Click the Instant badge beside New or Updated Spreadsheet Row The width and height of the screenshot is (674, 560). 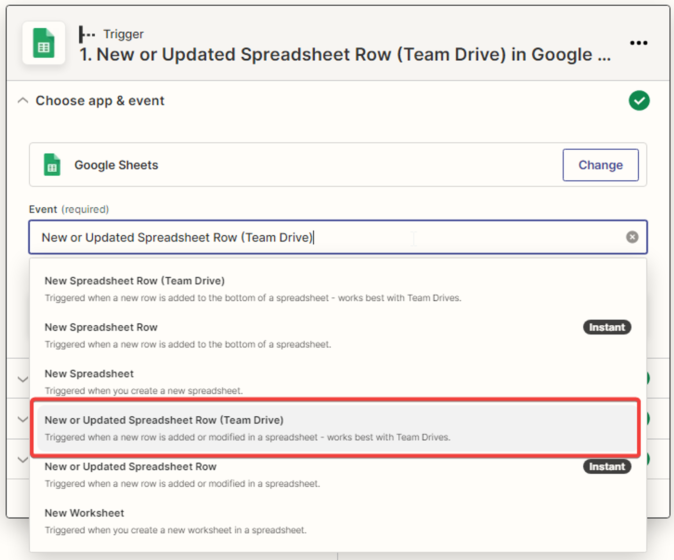pos(607,466)
